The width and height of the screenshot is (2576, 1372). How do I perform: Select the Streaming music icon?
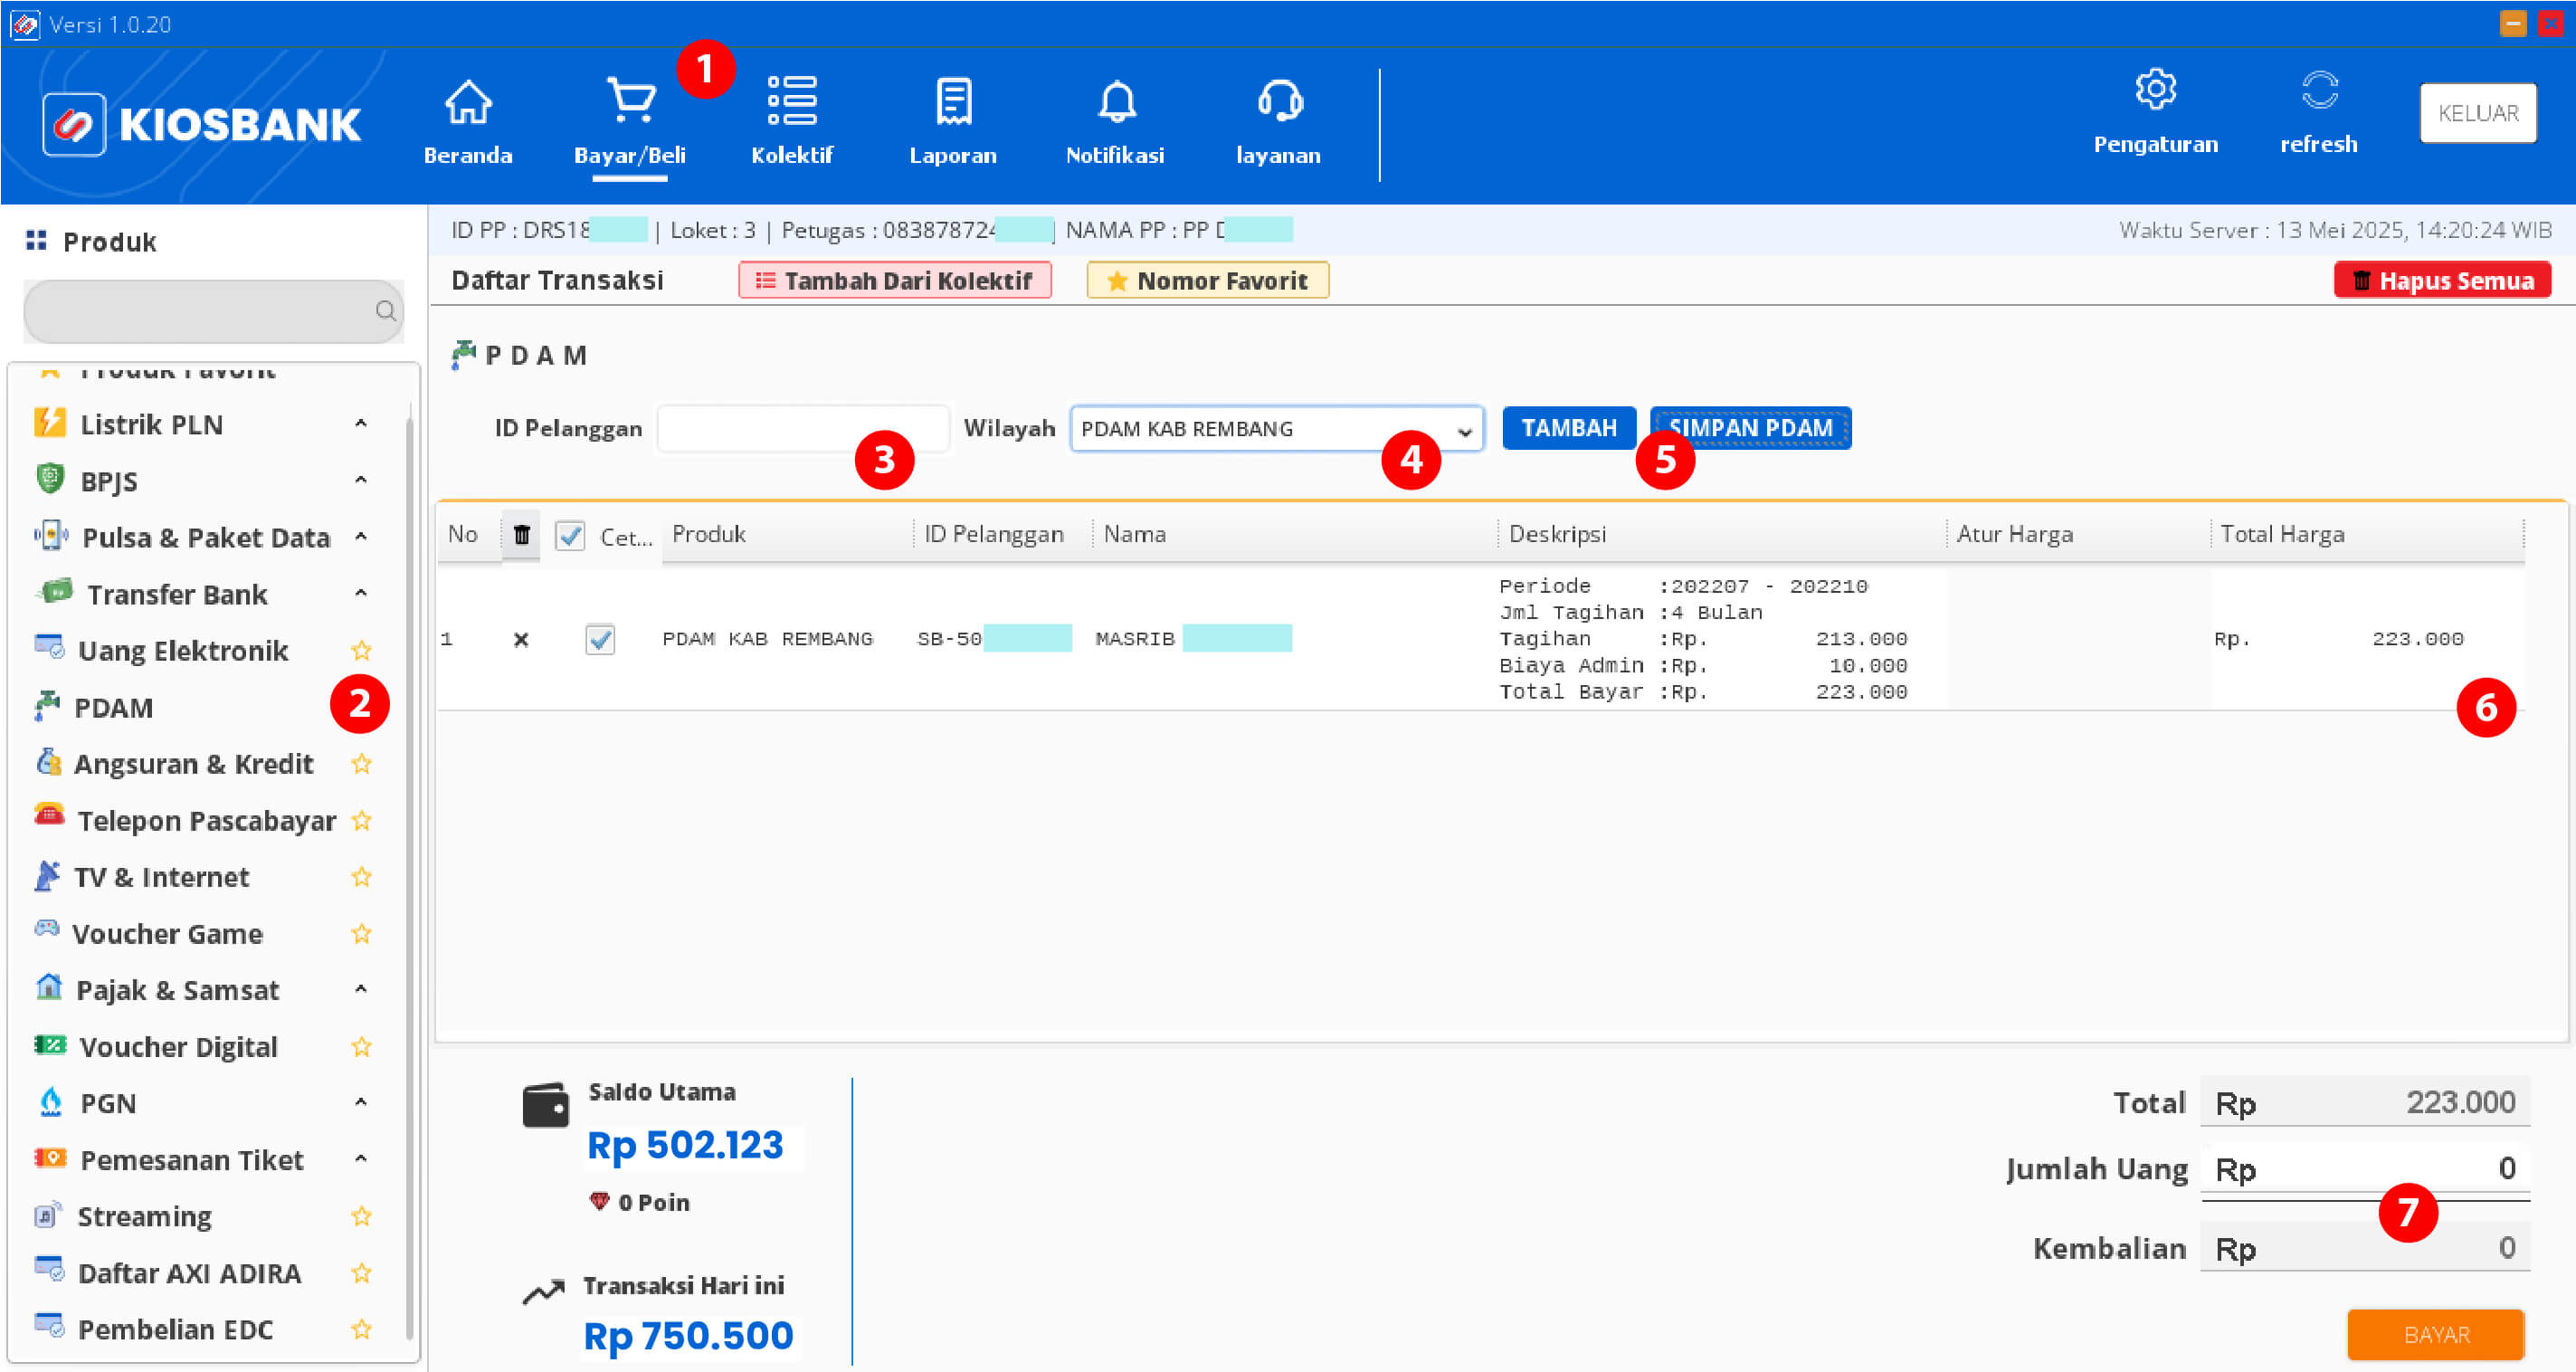click(x=48, y=1215)
